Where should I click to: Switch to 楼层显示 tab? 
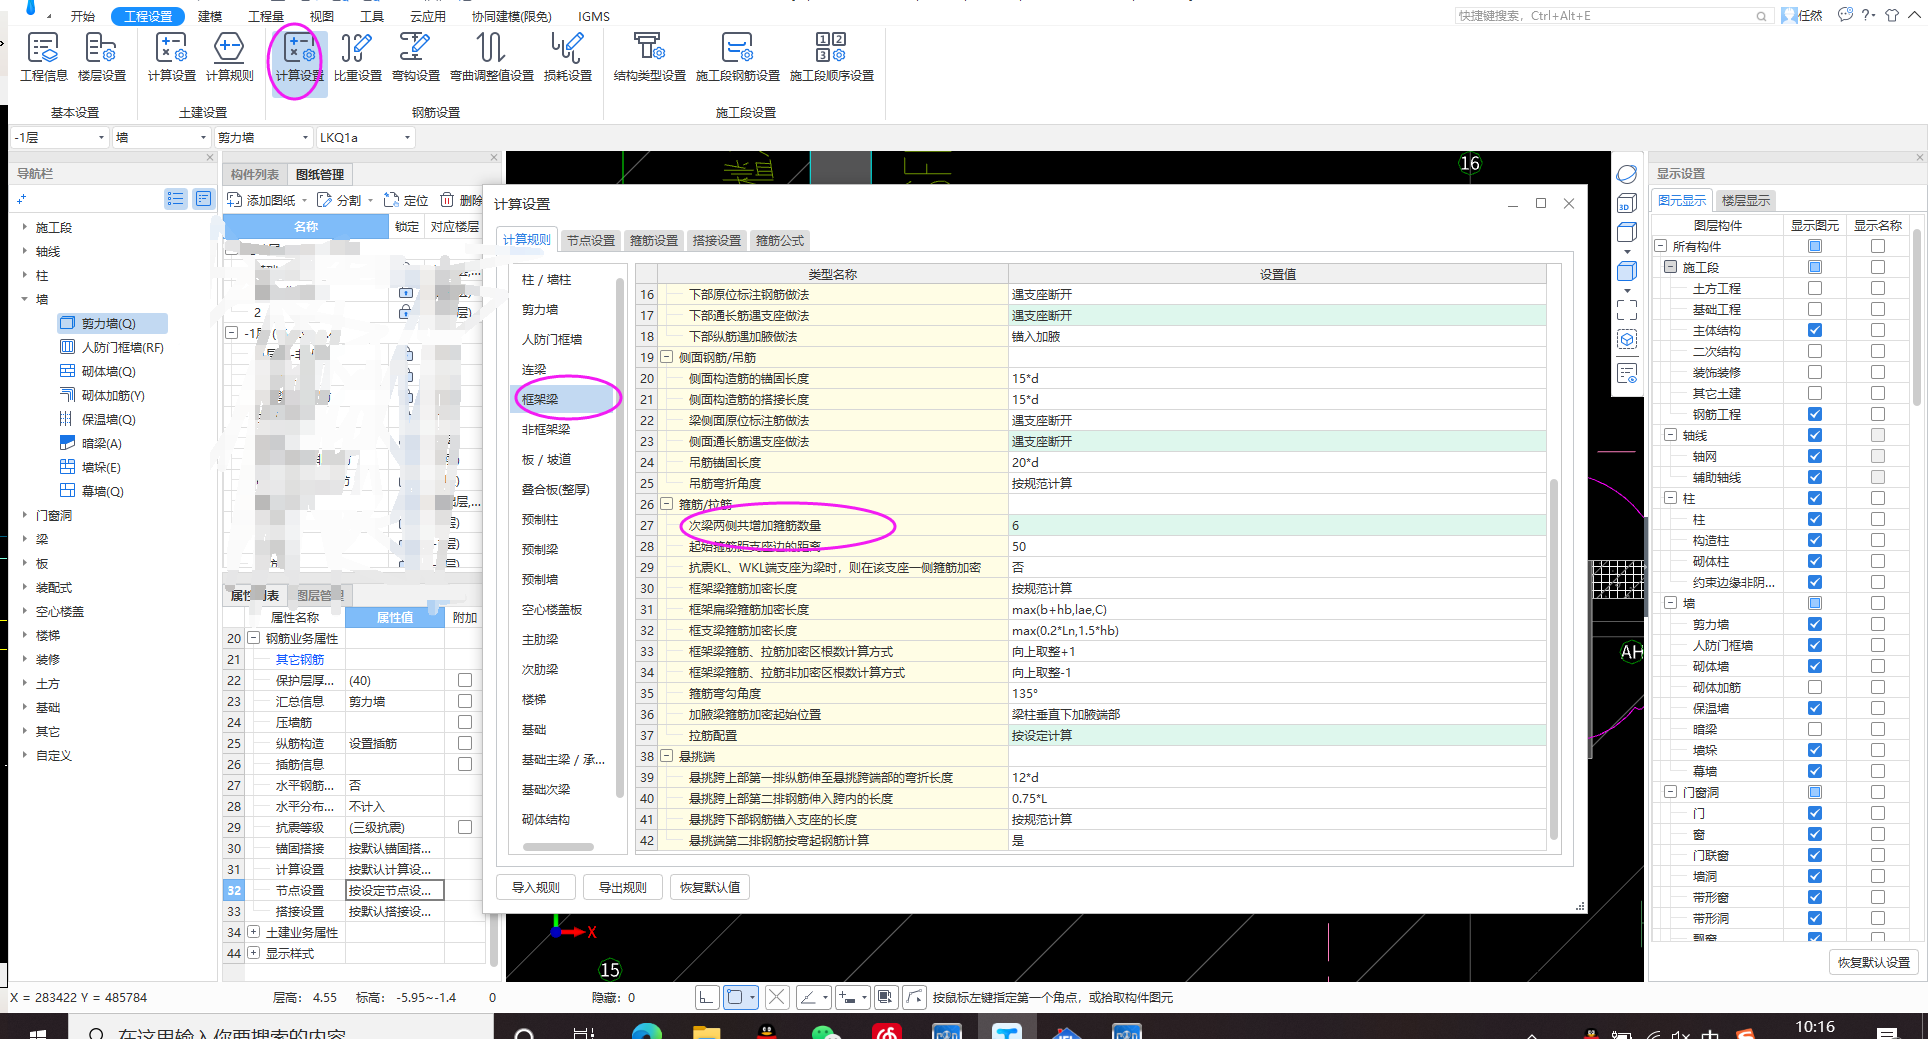1746,200
